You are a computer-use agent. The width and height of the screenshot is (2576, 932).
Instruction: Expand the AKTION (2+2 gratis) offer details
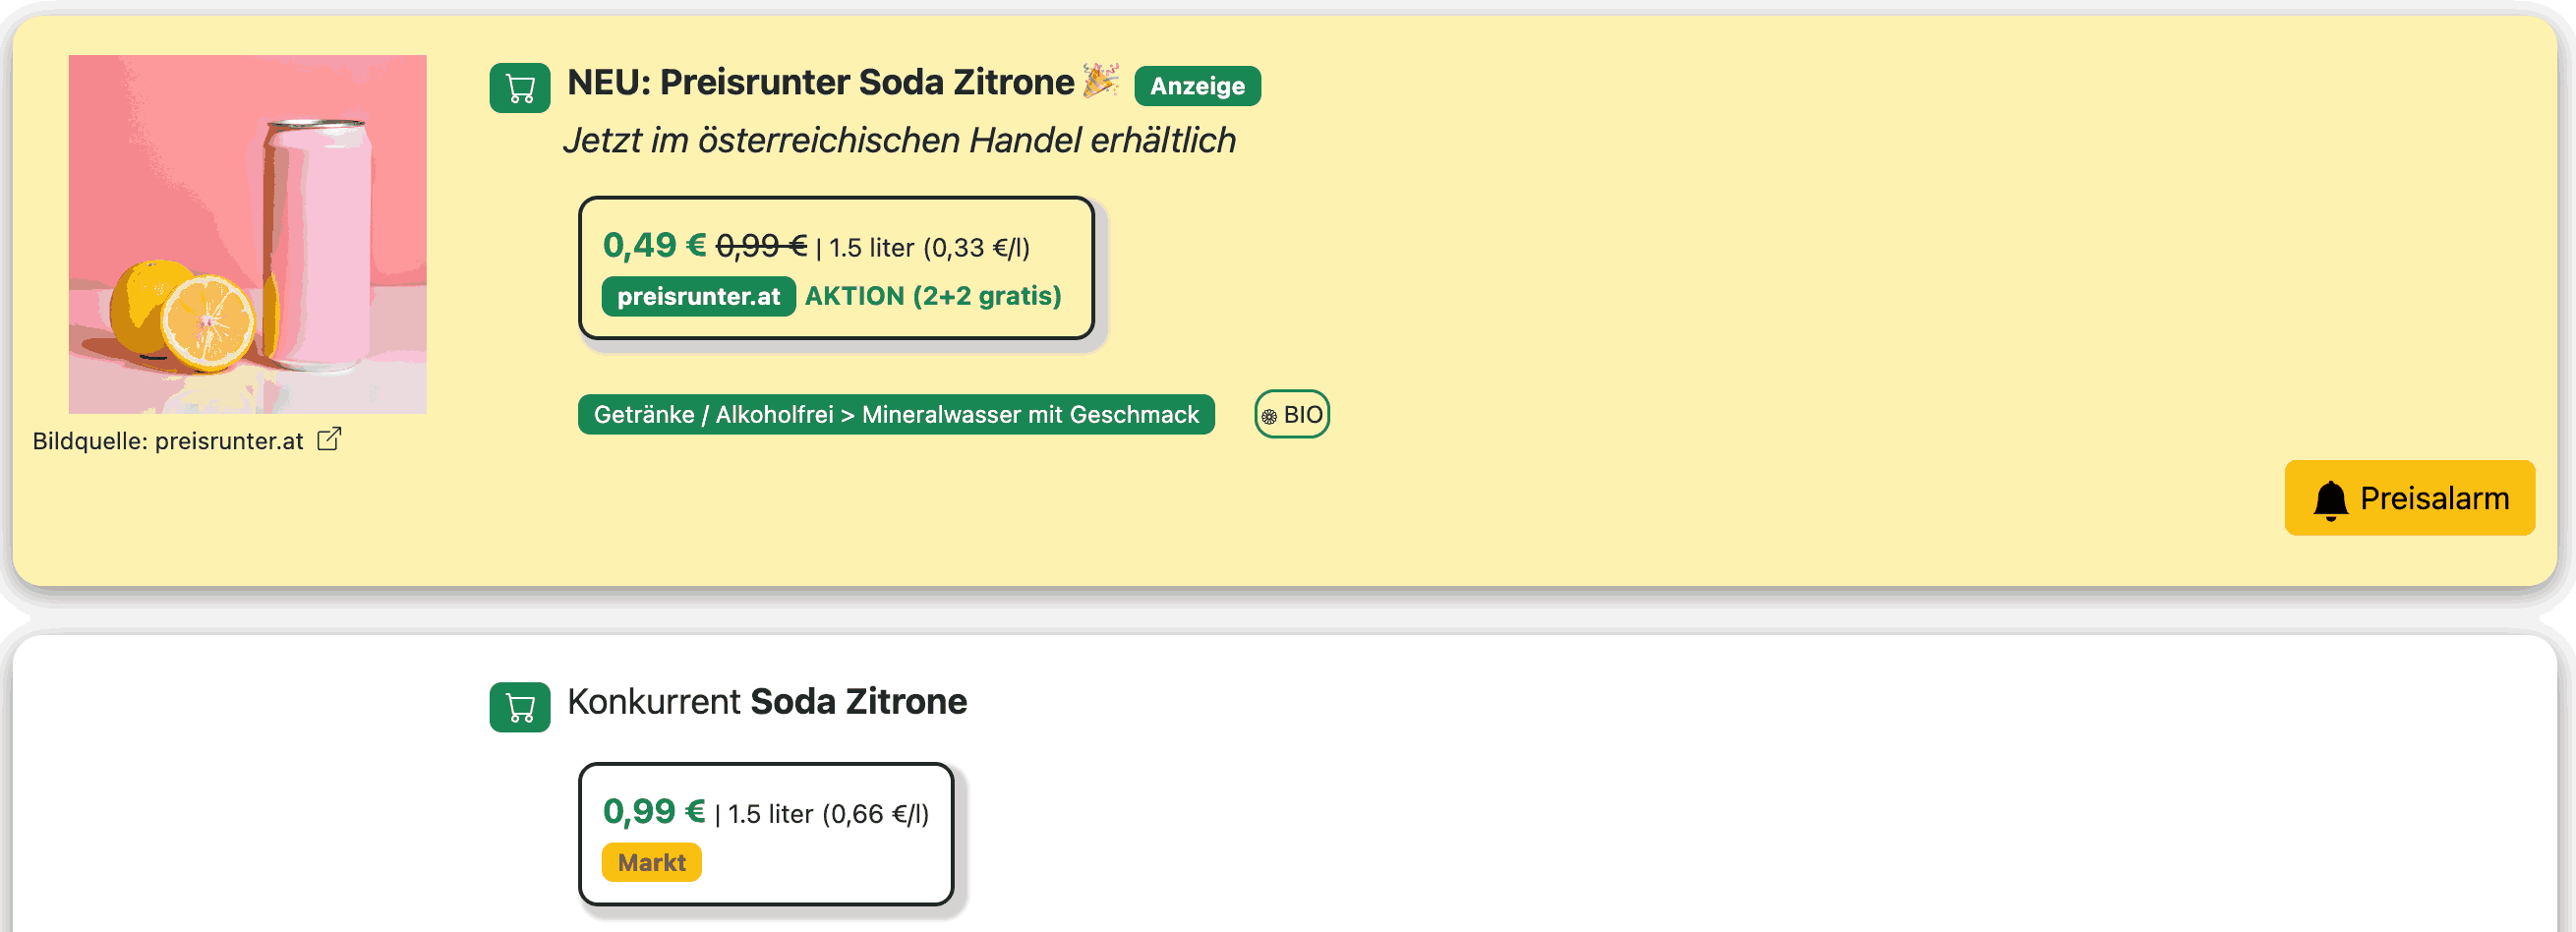(x=933, y=295)
